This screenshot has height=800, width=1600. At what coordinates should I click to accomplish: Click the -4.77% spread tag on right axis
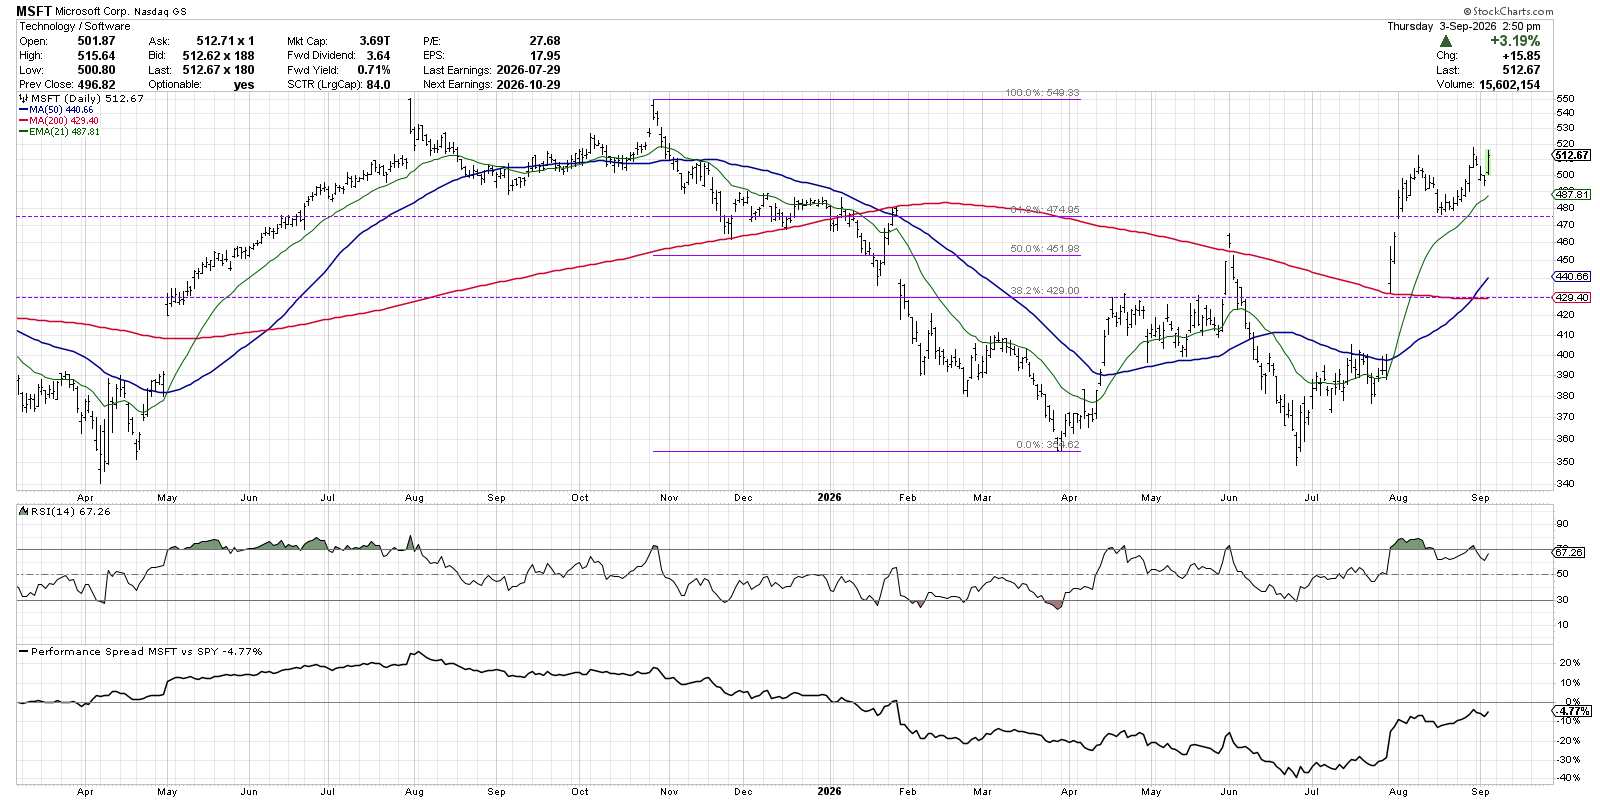click(1571, 711)
